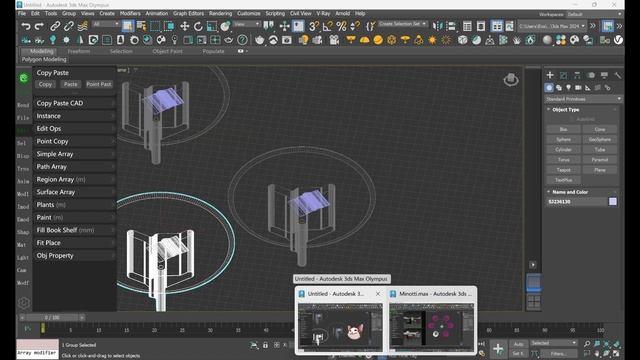This screenshot has height=360, width=640.
Task: Open the Hierarchy panel tab icon
Action: (577, 75)
